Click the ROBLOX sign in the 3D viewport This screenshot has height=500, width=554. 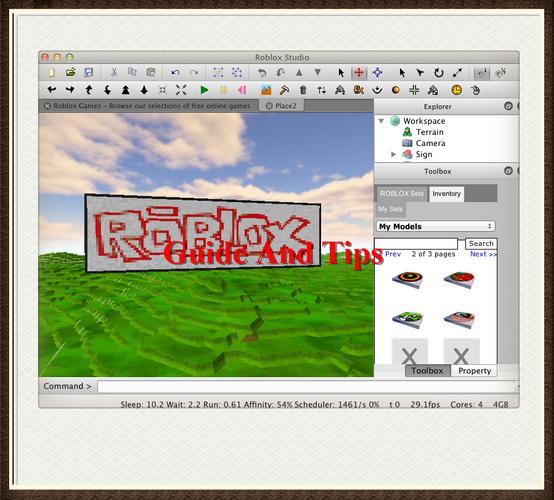click(203, 233)
